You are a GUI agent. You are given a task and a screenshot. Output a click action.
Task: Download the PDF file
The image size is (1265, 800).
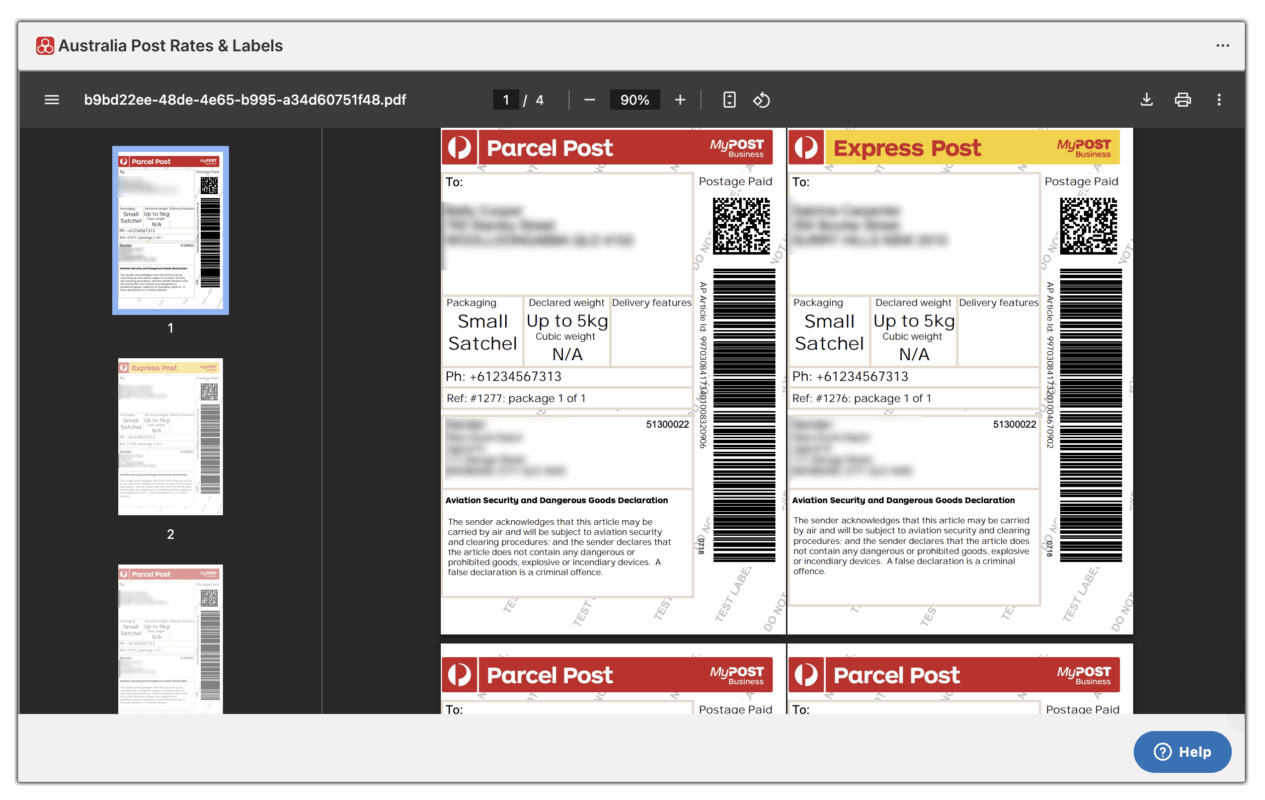pyautogui.click(x=1147, y=100)
